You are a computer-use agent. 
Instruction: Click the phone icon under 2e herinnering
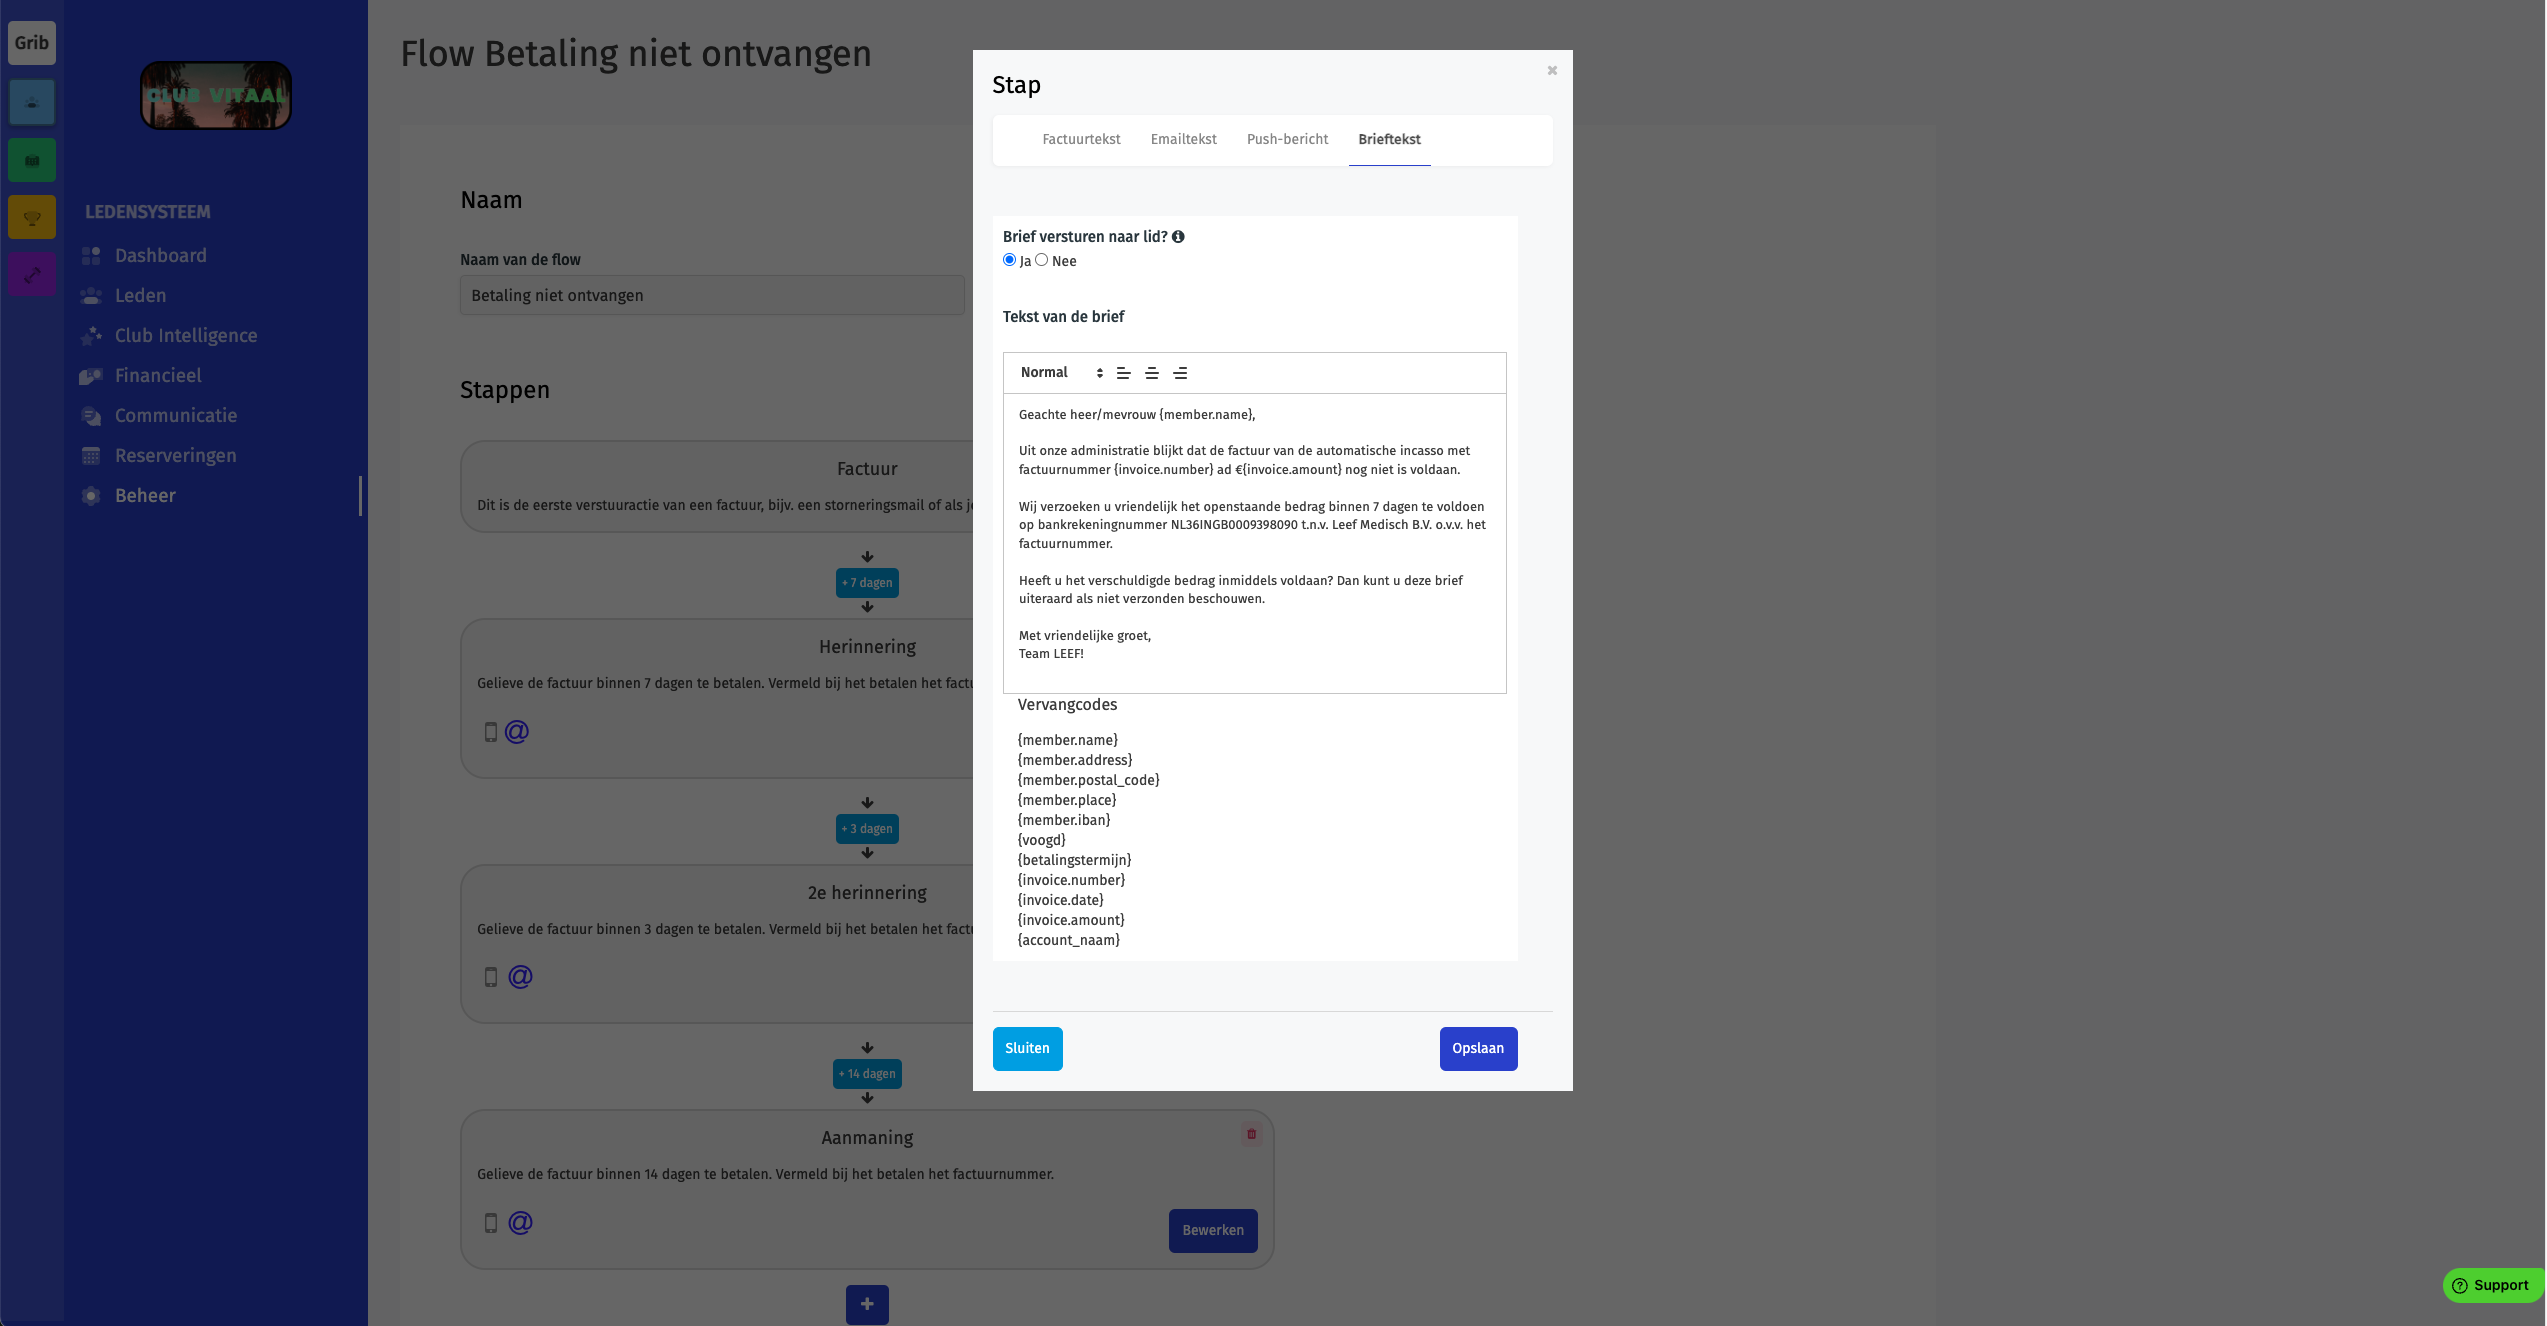click(491, 977)
